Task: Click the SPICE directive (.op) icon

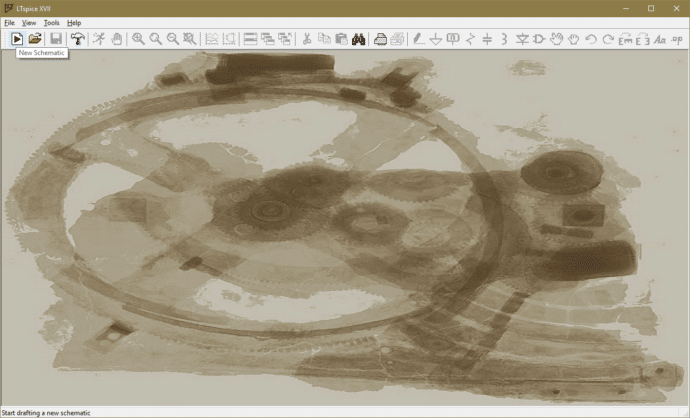Action: pyautogui.click(x=677, y=39)
